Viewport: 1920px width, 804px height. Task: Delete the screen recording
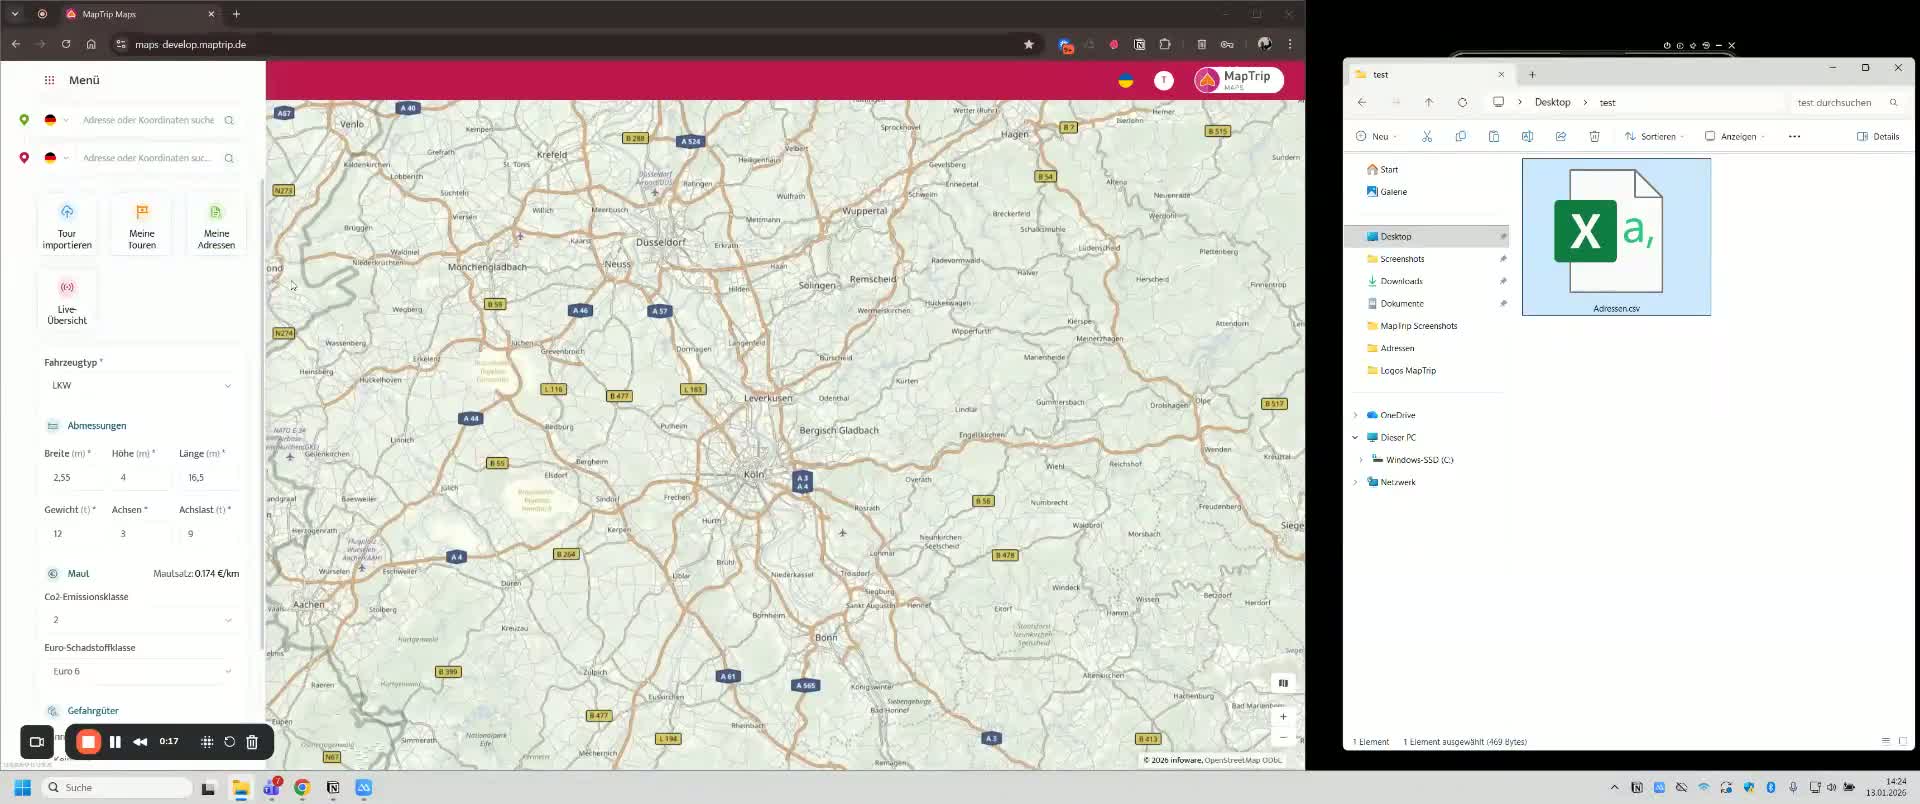252,742
